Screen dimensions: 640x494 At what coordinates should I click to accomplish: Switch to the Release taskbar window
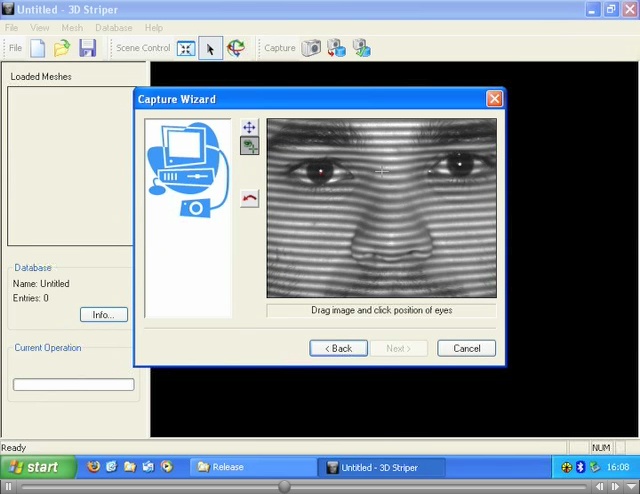253,467
